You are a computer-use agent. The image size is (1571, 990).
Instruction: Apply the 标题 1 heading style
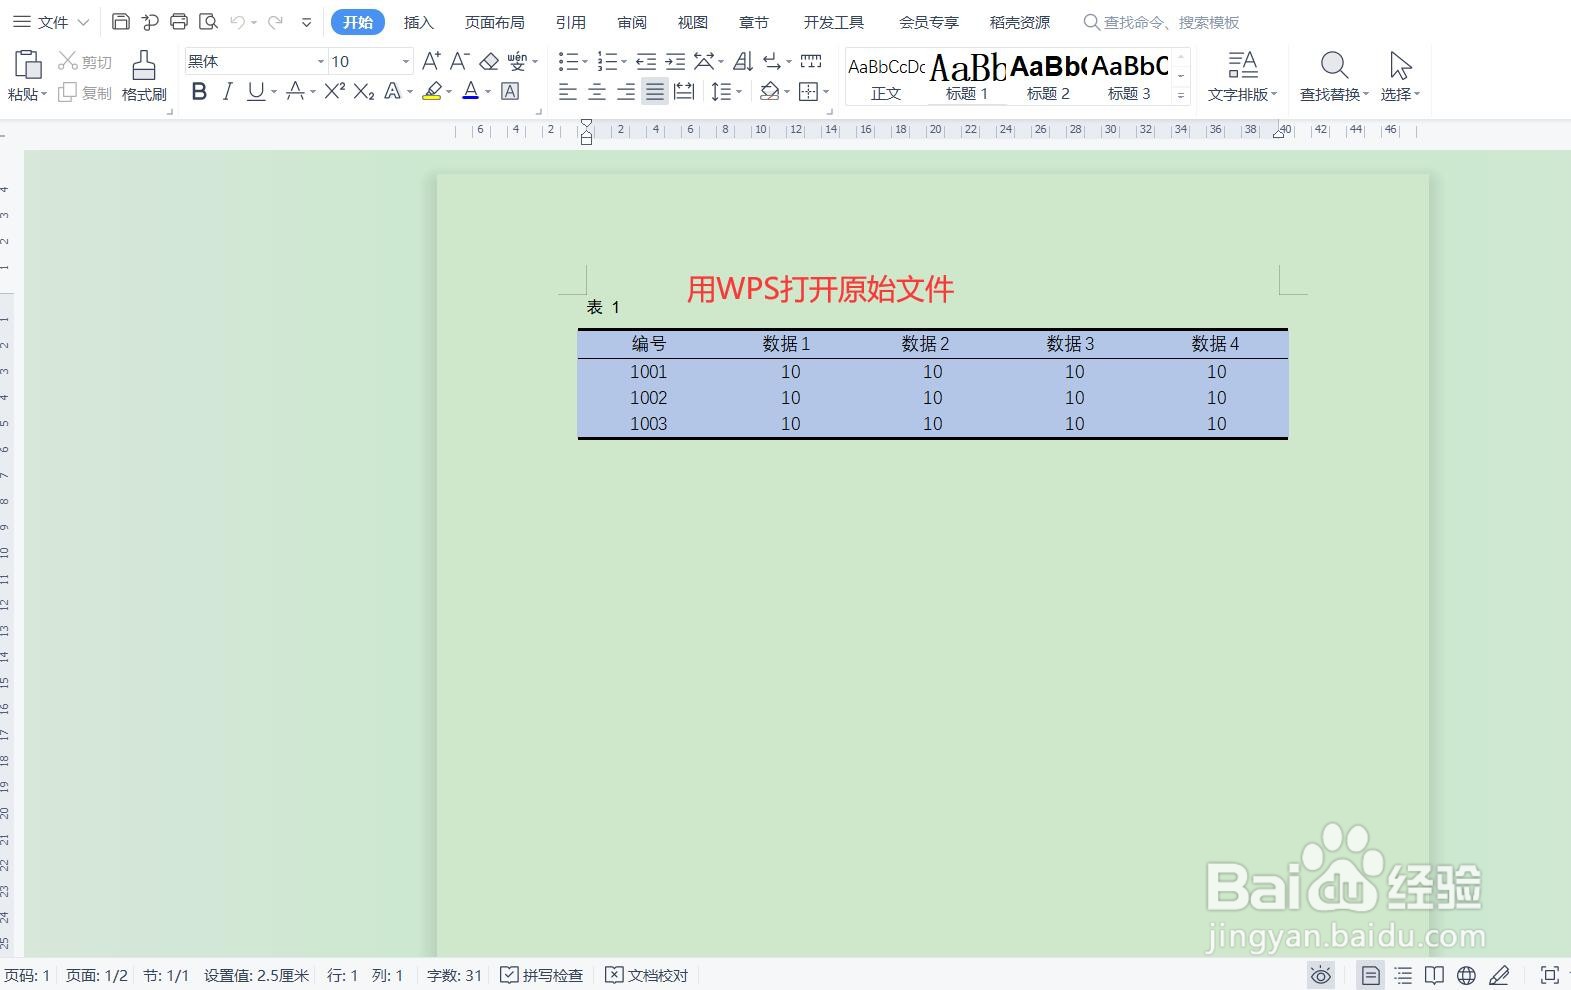click(967, 76)
